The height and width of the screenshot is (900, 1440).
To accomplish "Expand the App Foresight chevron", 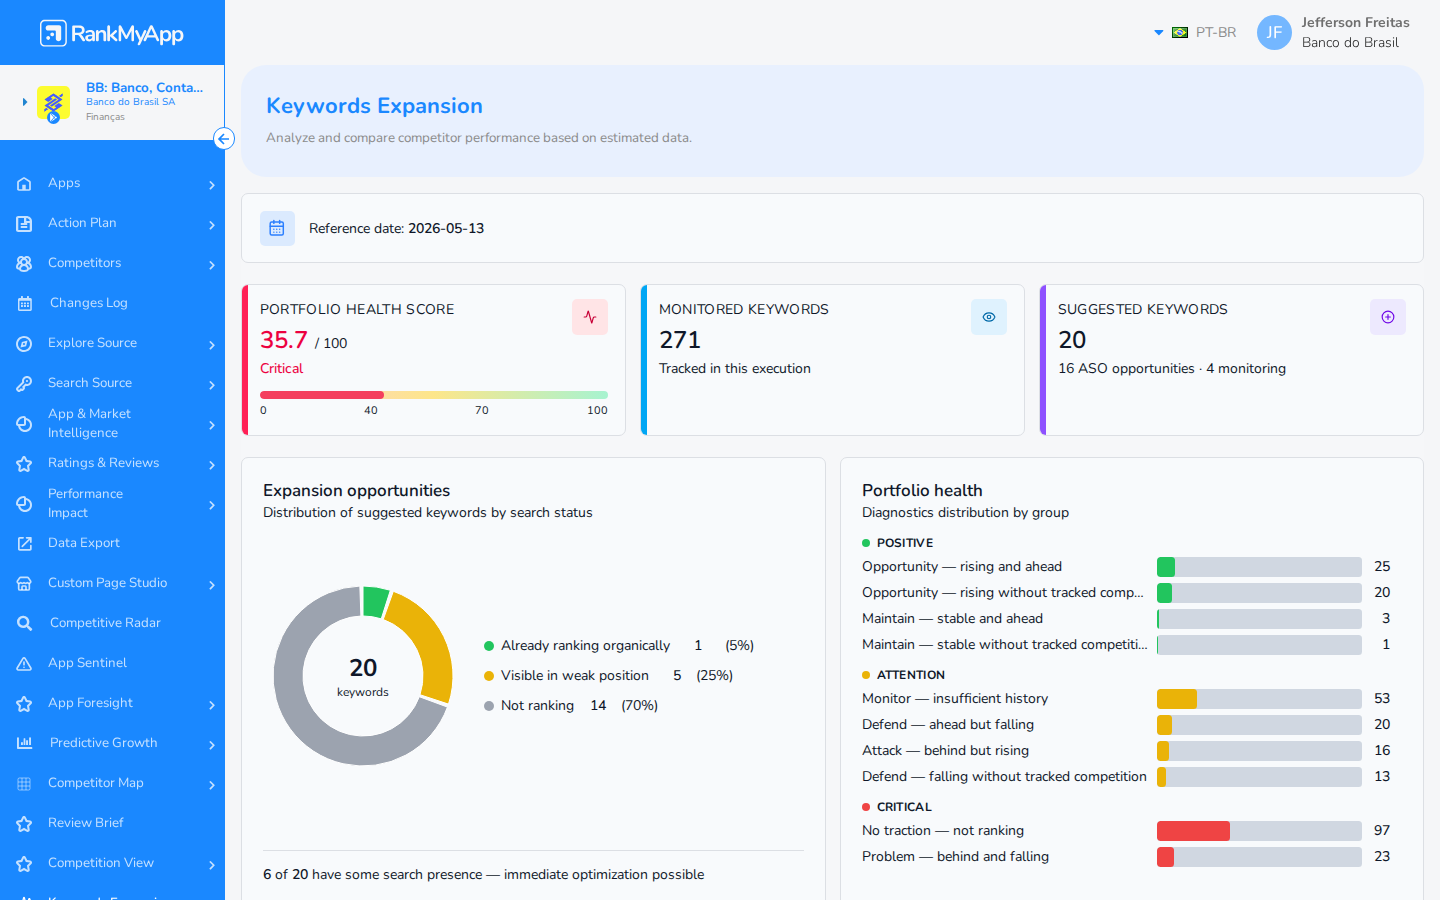I will coord(212,705).
